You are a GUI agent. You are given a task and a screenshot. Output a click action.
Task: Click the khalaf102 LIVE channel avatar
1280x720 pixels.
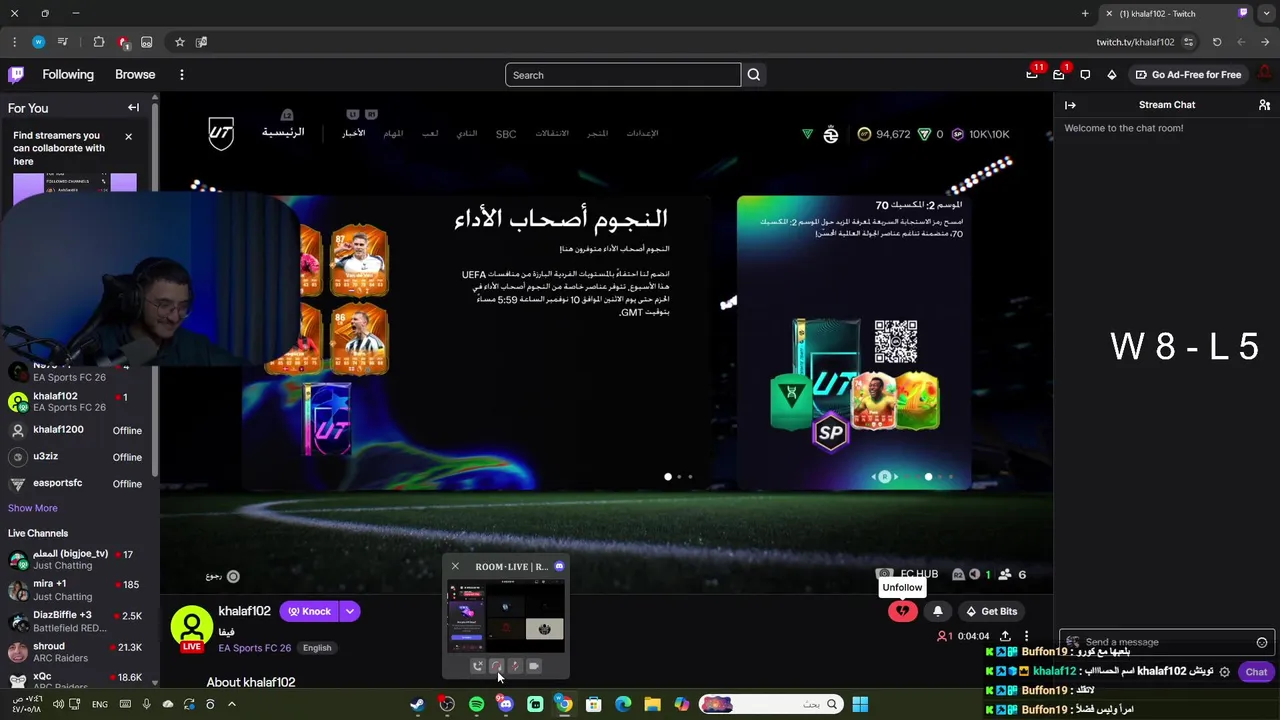(191, 629)
